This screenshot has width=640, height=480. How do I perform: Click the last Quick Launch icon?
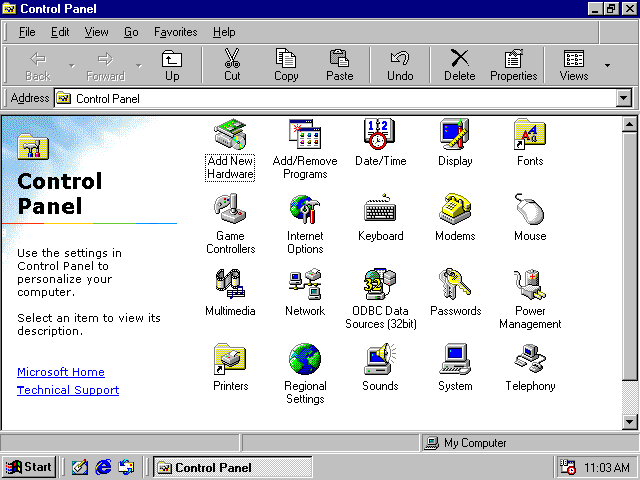tap(126, 467)
